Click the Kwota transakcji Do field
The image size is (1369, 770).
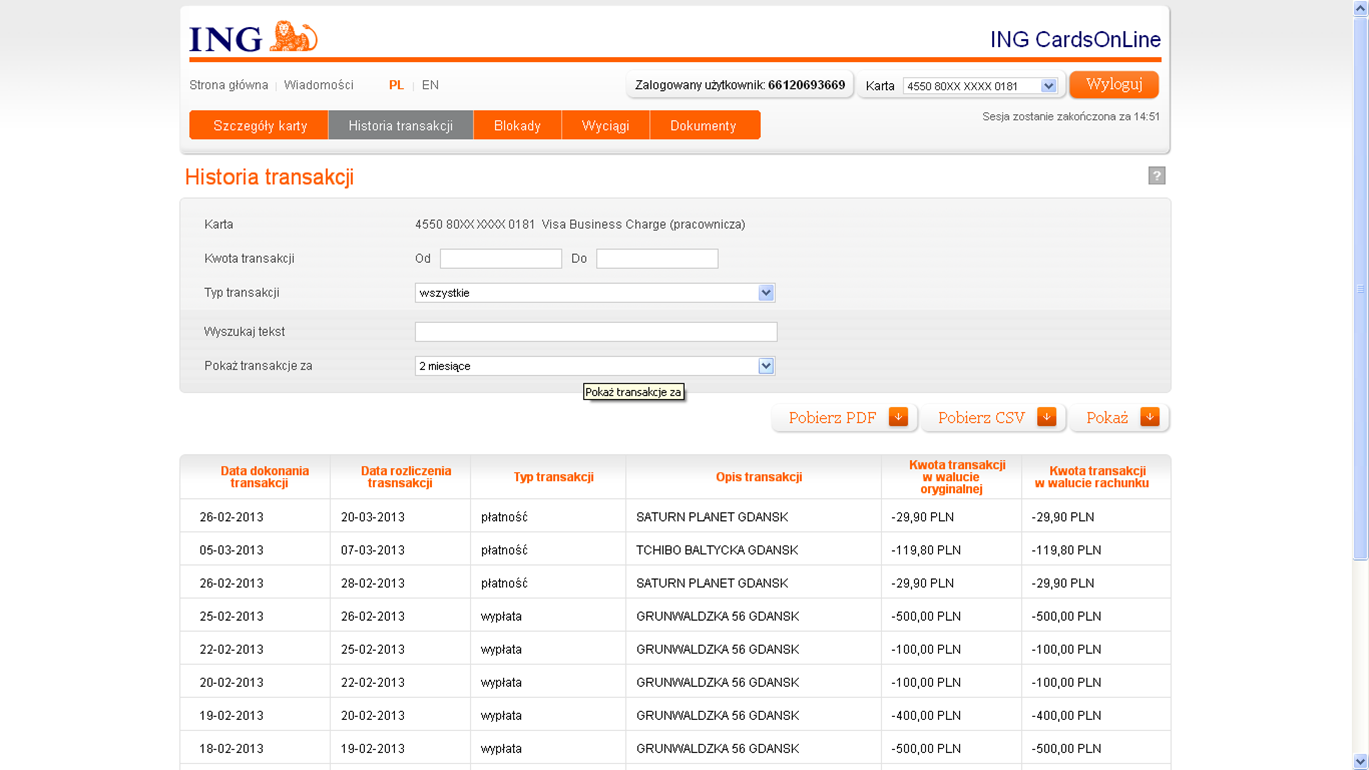click(x=657, y=259)
